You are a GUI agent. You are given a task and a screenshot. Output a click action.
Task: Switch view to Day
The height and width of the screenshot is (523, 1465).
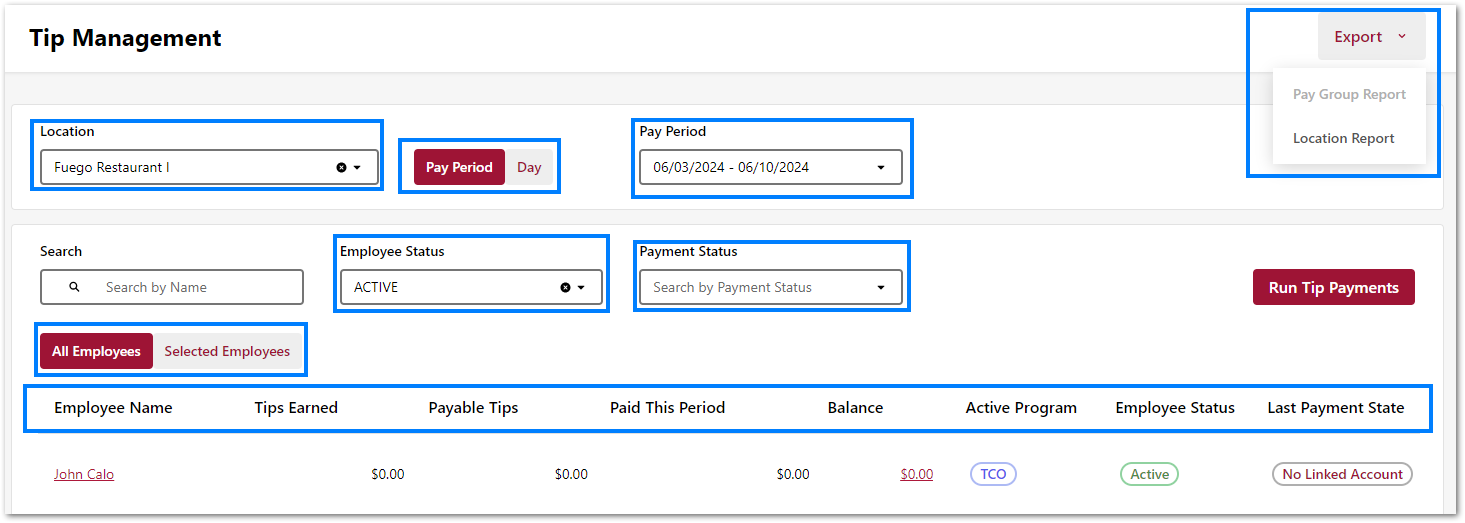529,168
